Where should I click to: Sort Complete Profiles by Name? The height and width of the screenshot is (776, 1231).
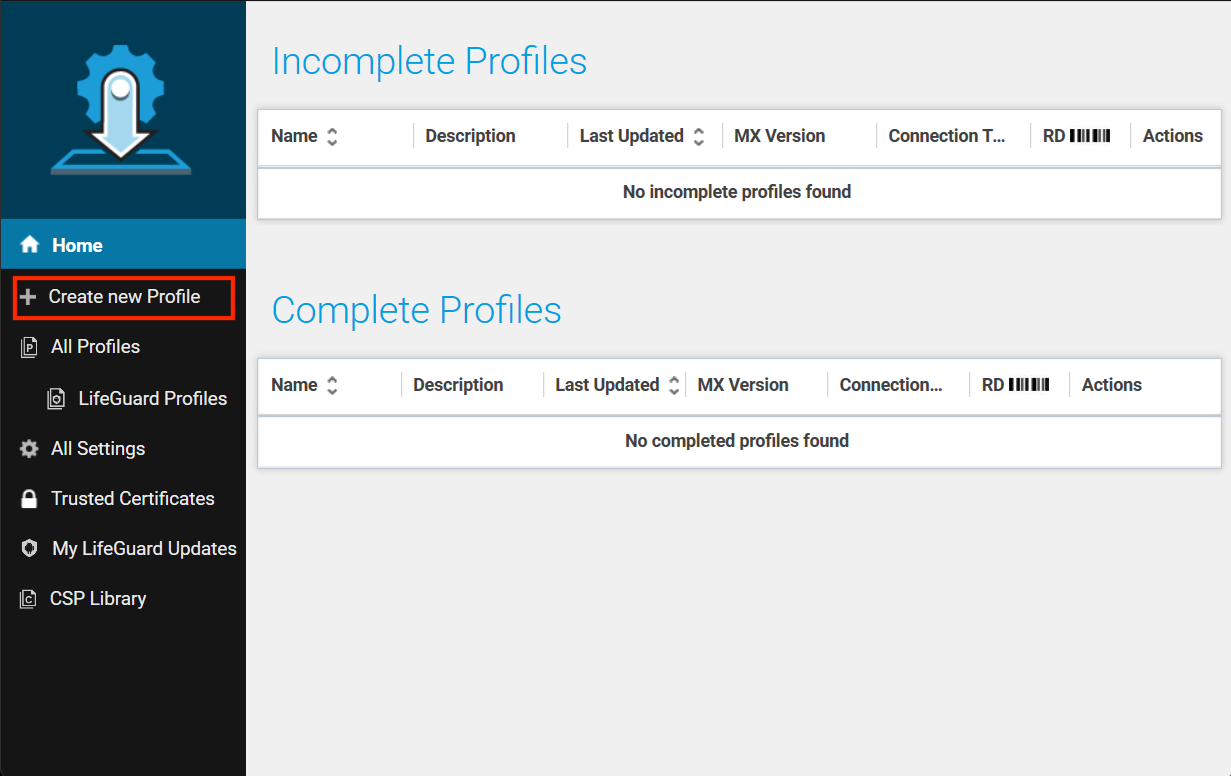click(332, 386)
